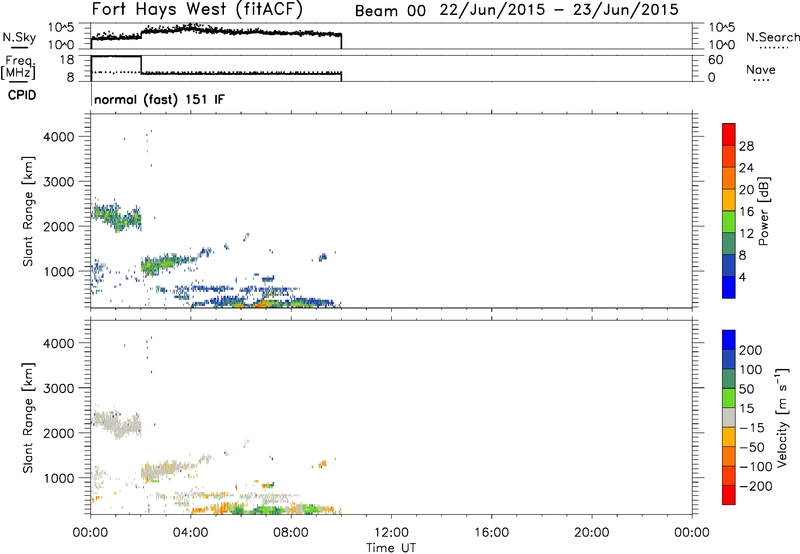Viewport: 800px width, 554px height.
Task: Click the '60' tick on Nave axis
Action: coord(715,60)
